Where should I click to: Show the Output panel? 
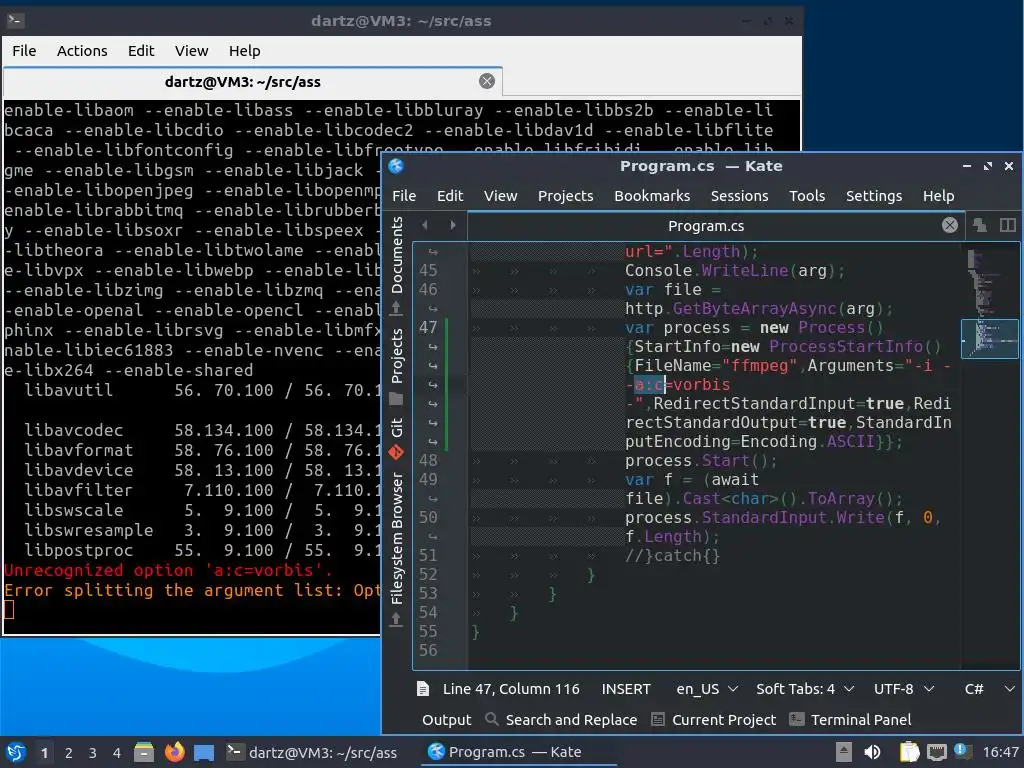pos(446,720)
